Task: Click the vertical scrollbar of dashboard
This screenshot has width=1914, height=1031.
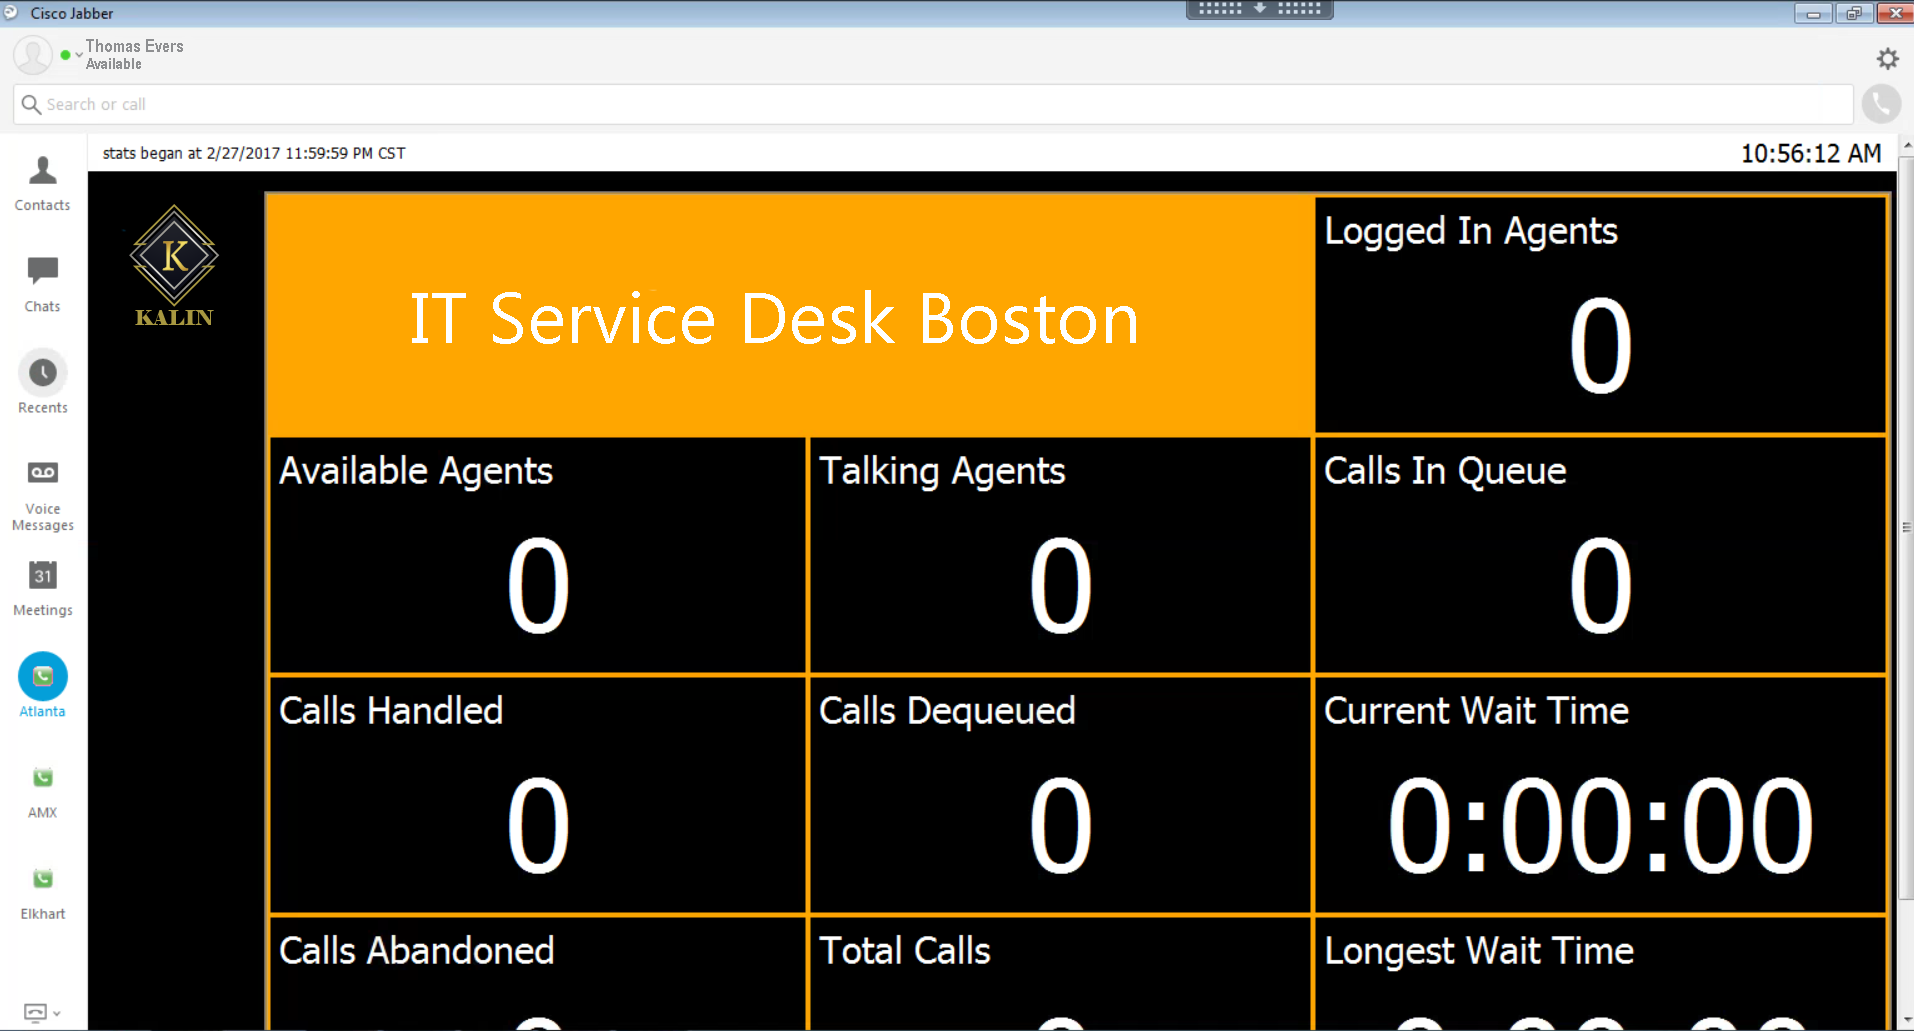Action: (x=1906, y=527)
